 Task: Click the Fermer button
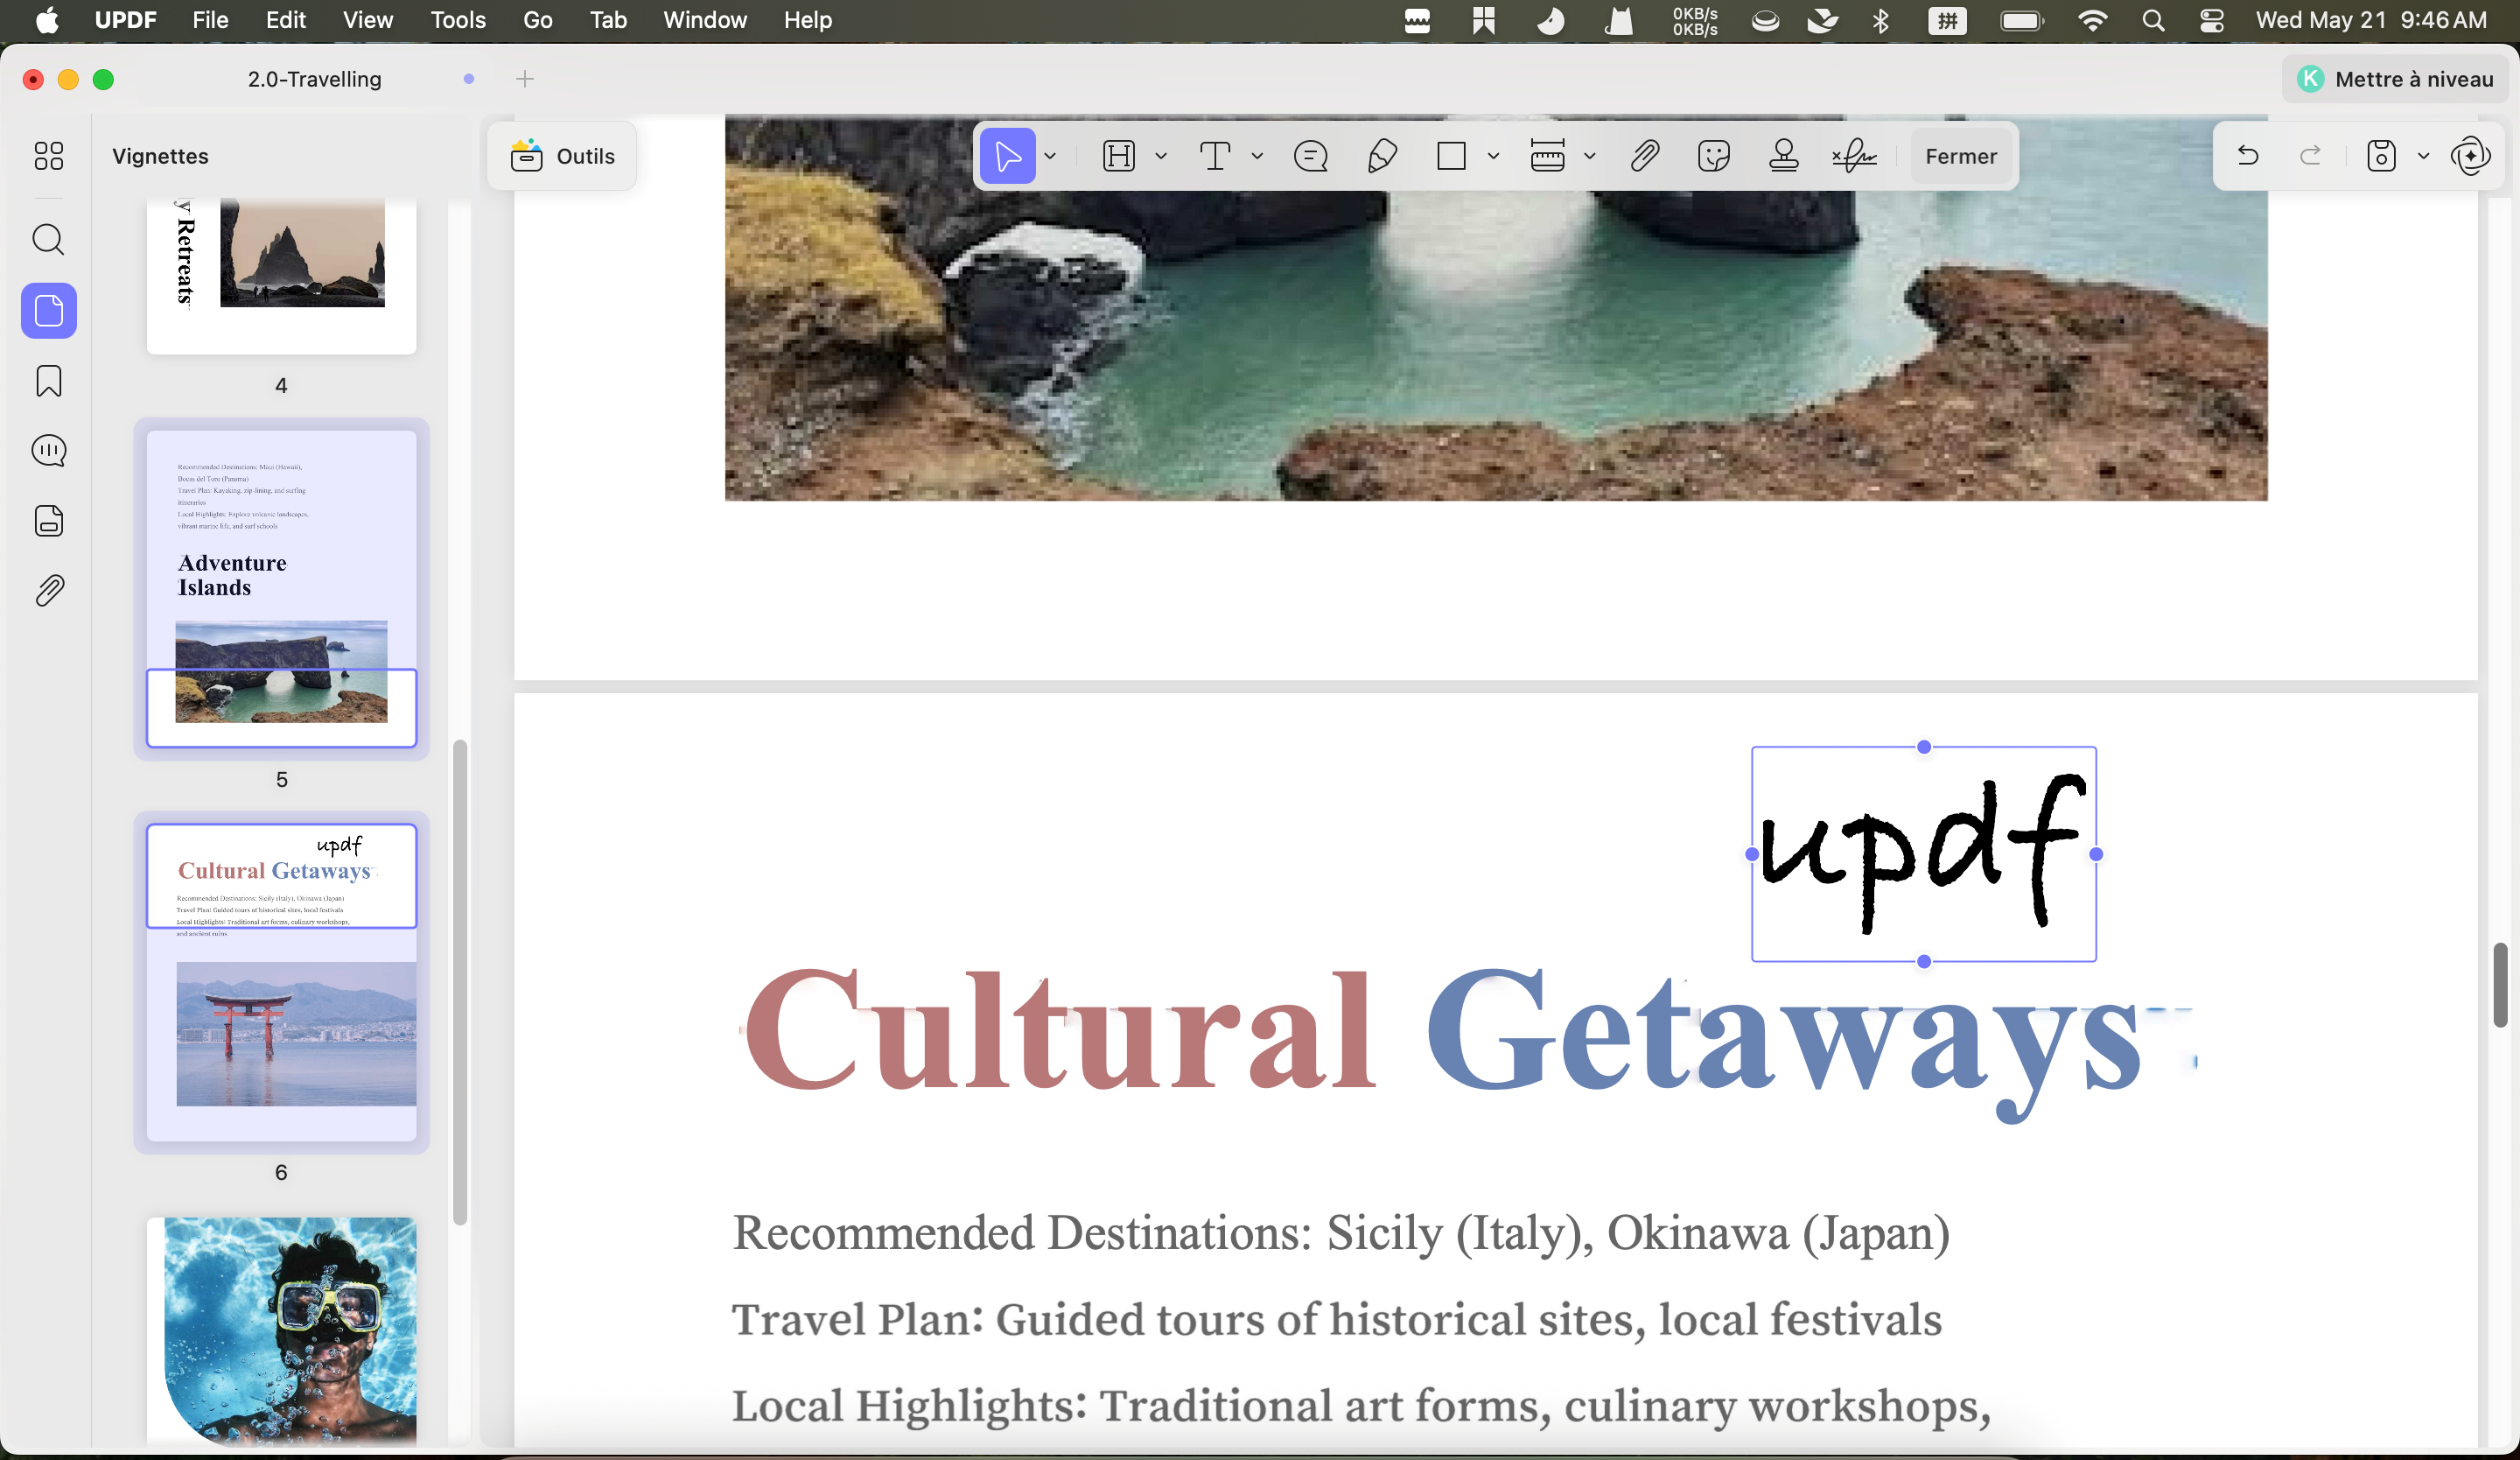point(1961,156)
